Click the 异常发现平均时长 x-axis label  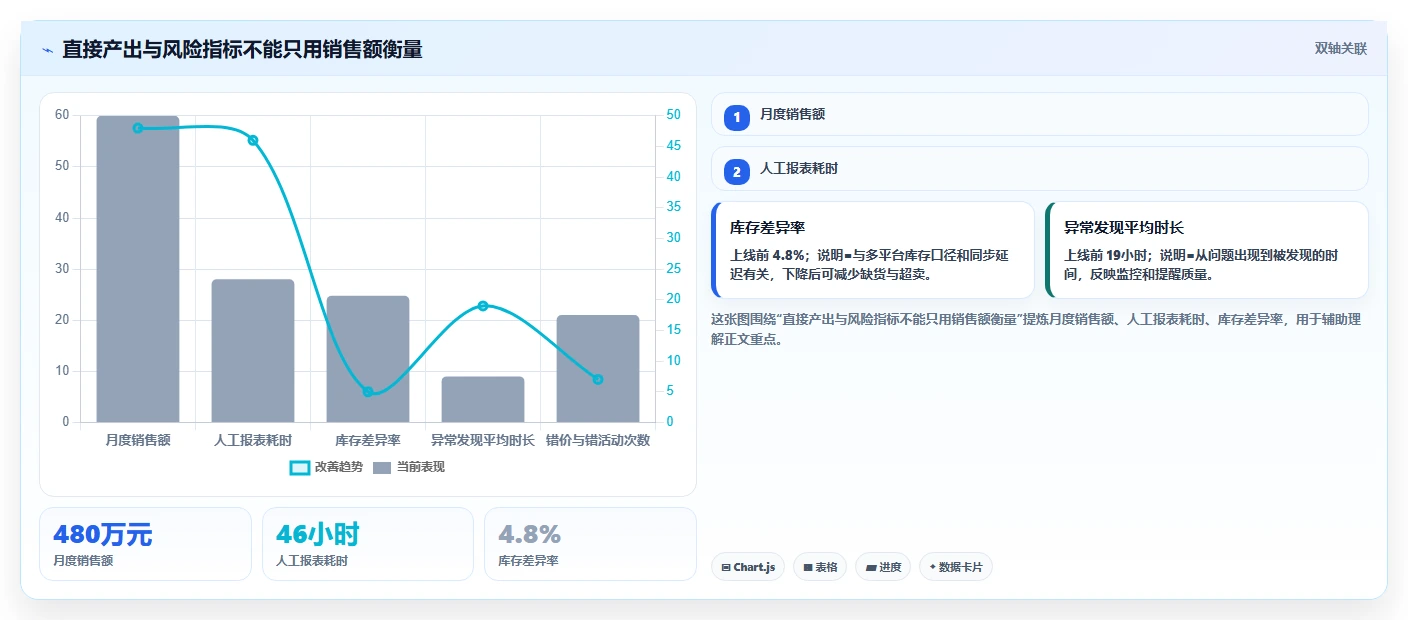pyautogui.click(x=483, y=440)
